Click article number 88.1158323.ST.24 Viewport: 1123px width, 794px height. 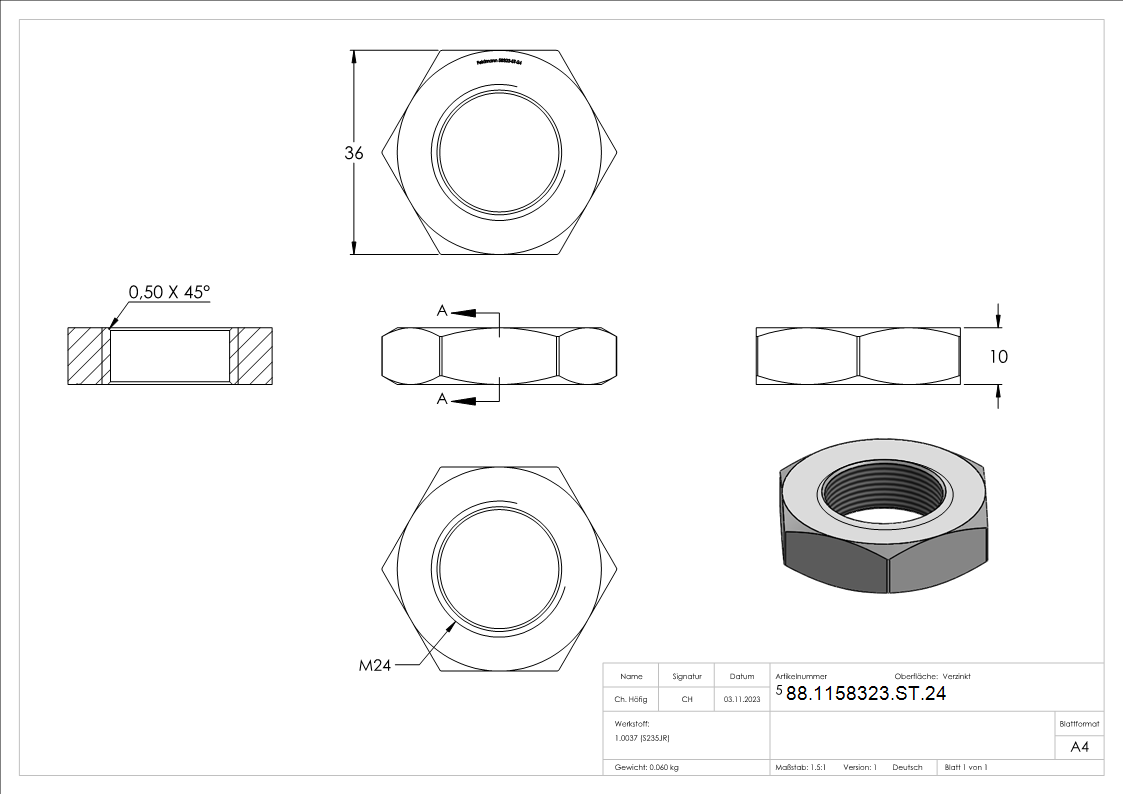[866, 694]
